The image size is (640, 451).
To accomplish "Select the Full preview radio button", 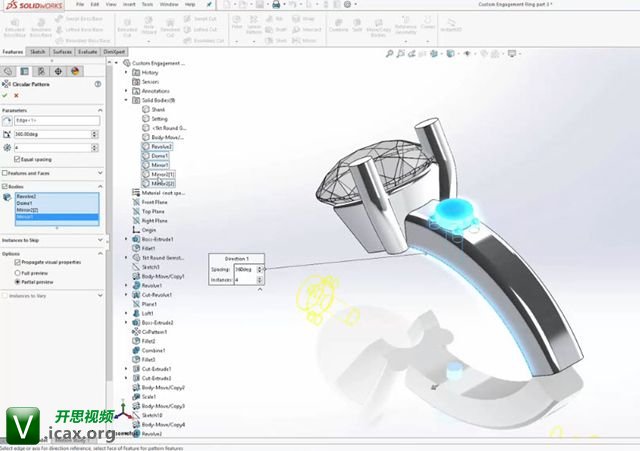I will pos(17,273).
